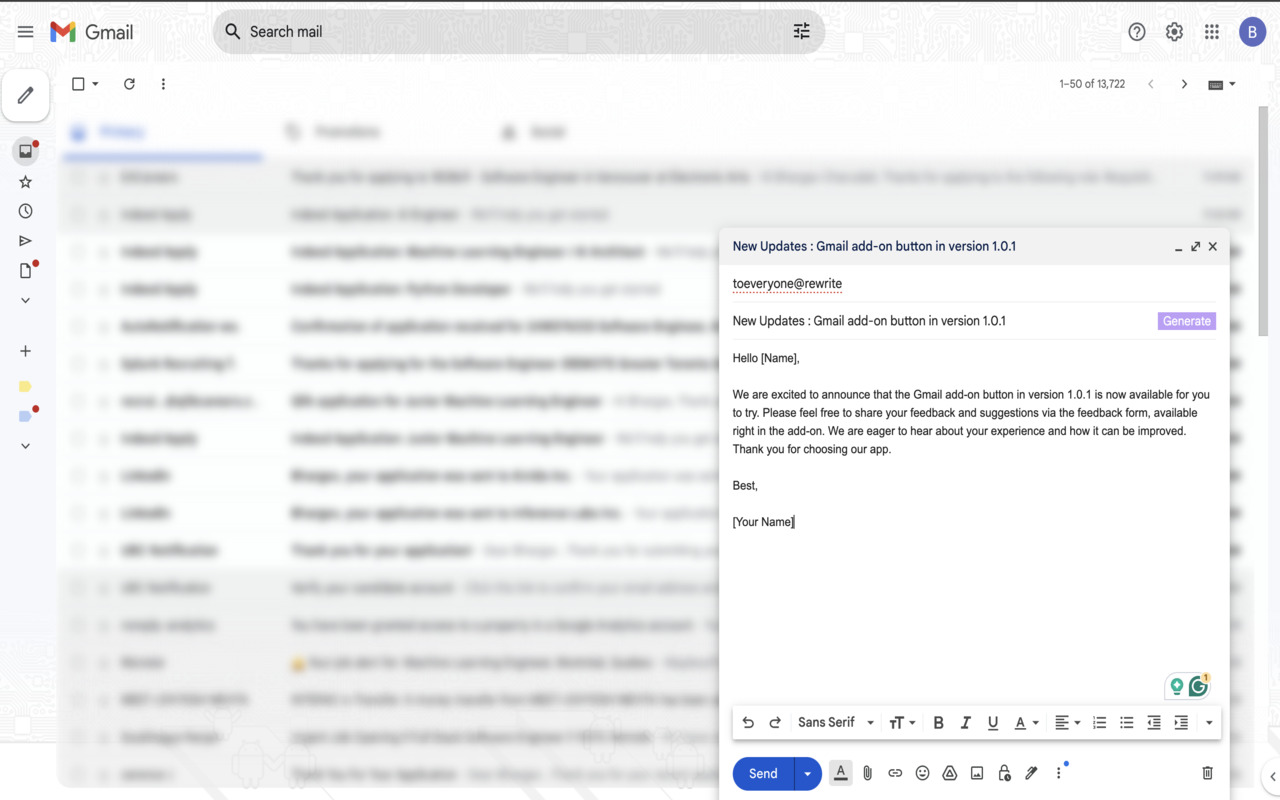Toggle bulleted list
The width and height of the screenshot is (1280, 800).
pyautogui.click(x=1126, y=723)
